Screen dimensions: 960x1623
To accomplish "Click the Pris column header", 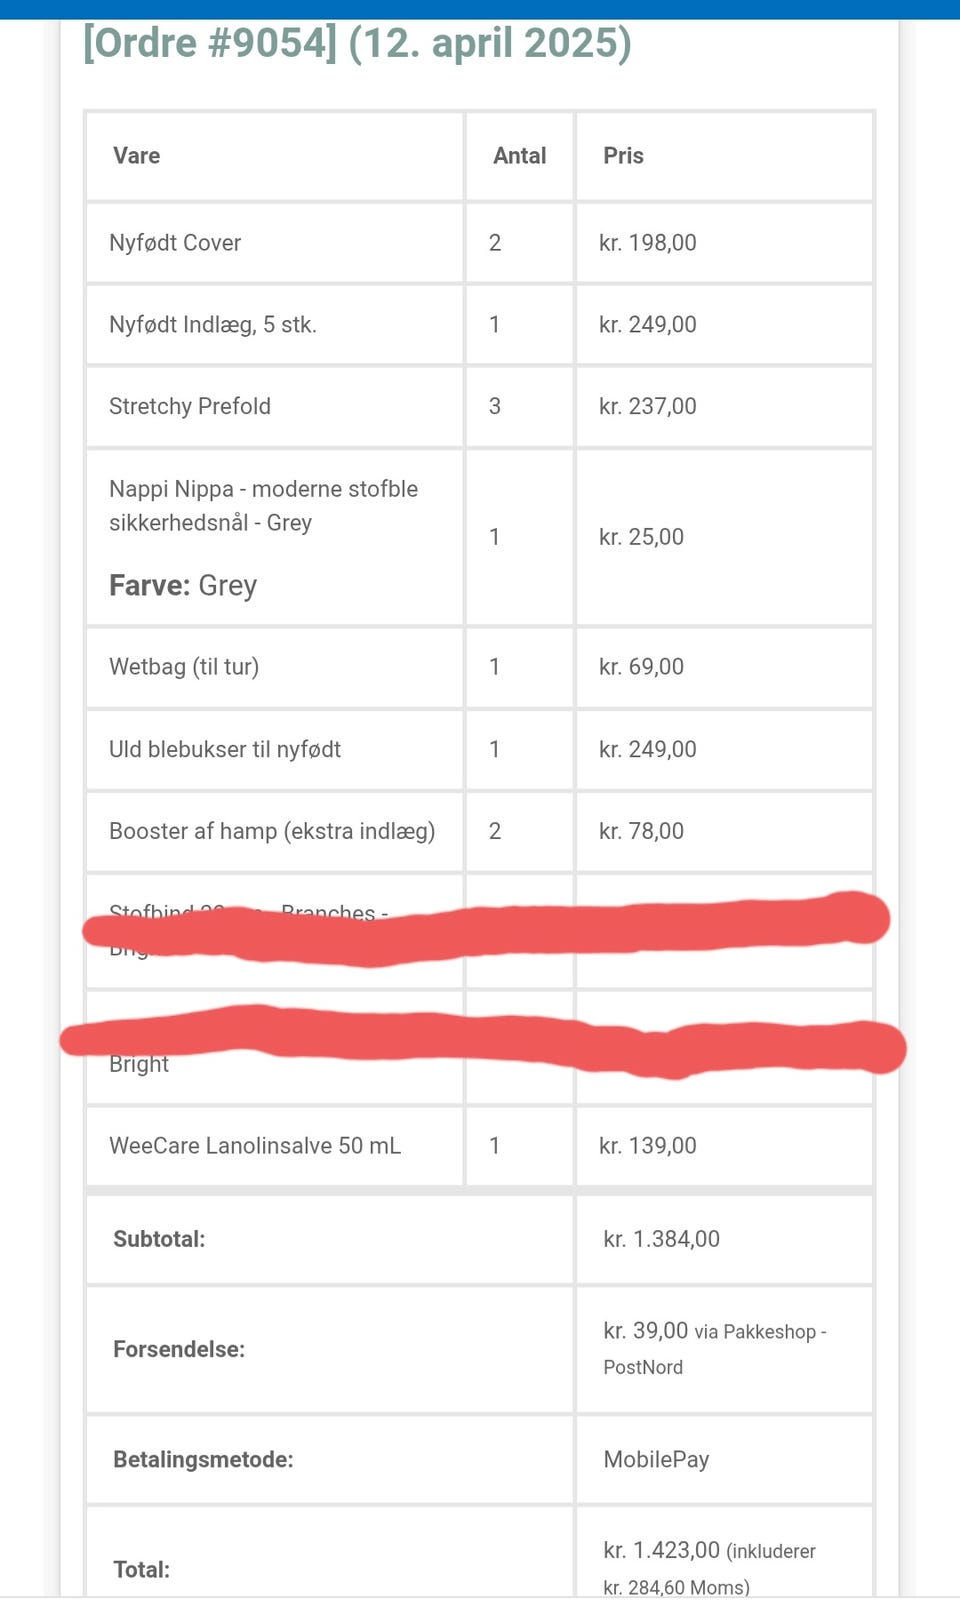I will point(623,156).
